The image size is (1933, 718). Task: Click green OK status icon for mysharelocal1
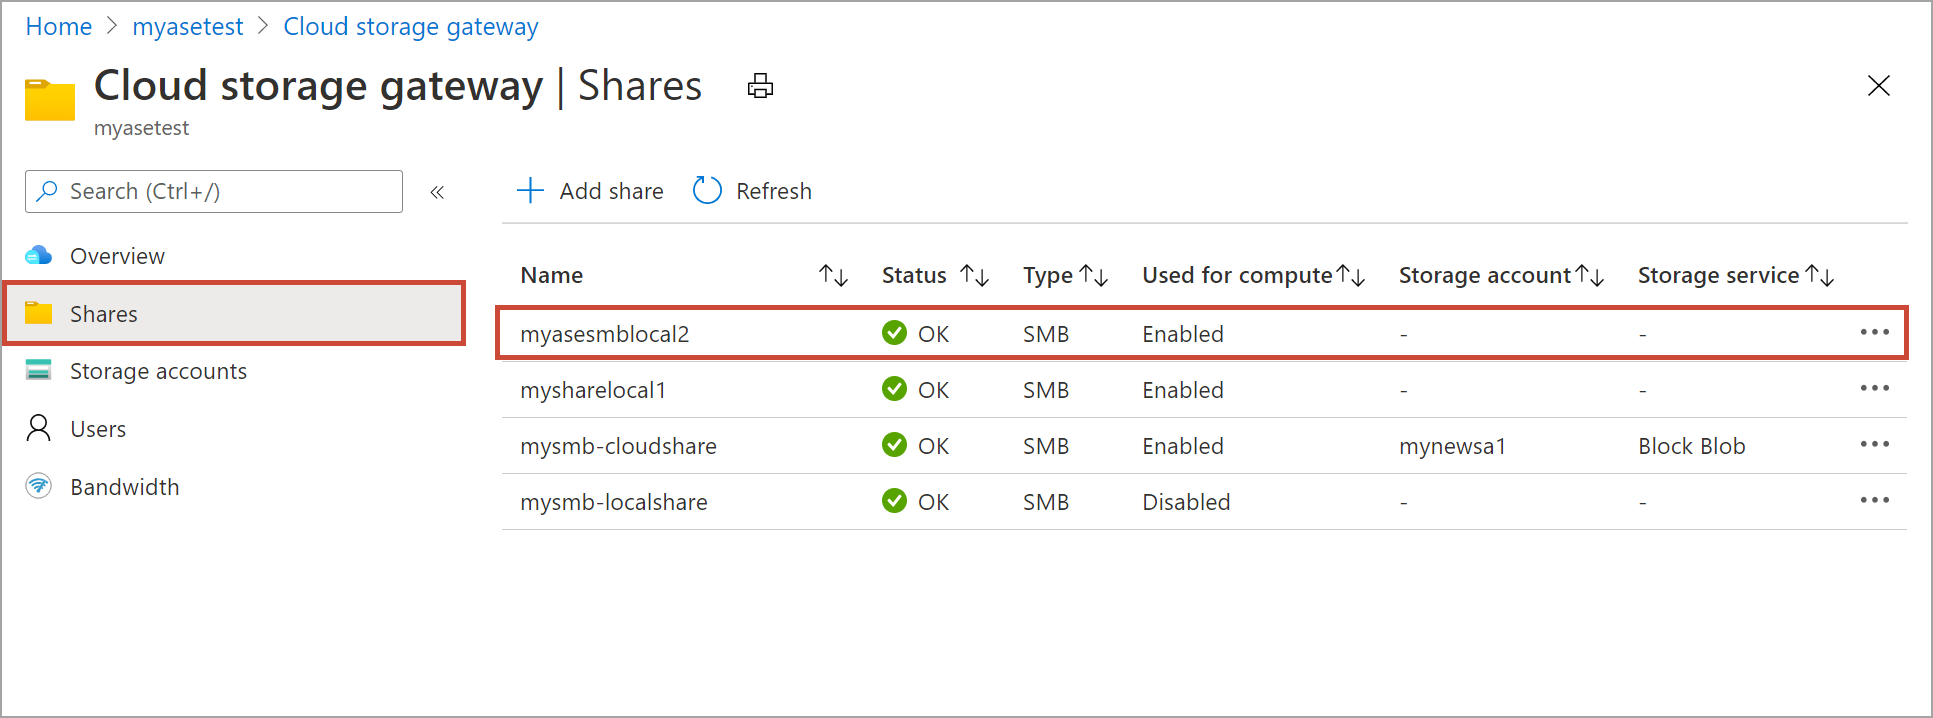[x=894, y=389]
